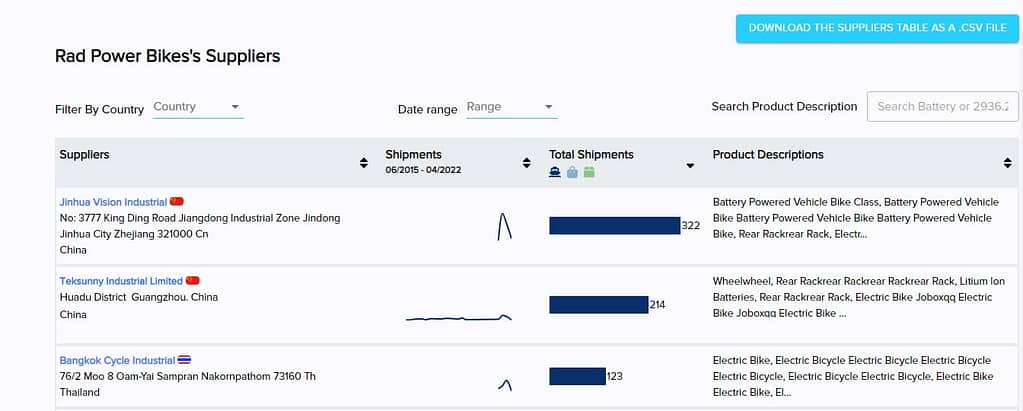Click Bangkok Cycle shipments sparkline chart
The height and width of the screenshot is (411, 1023).
pos(504,385)
